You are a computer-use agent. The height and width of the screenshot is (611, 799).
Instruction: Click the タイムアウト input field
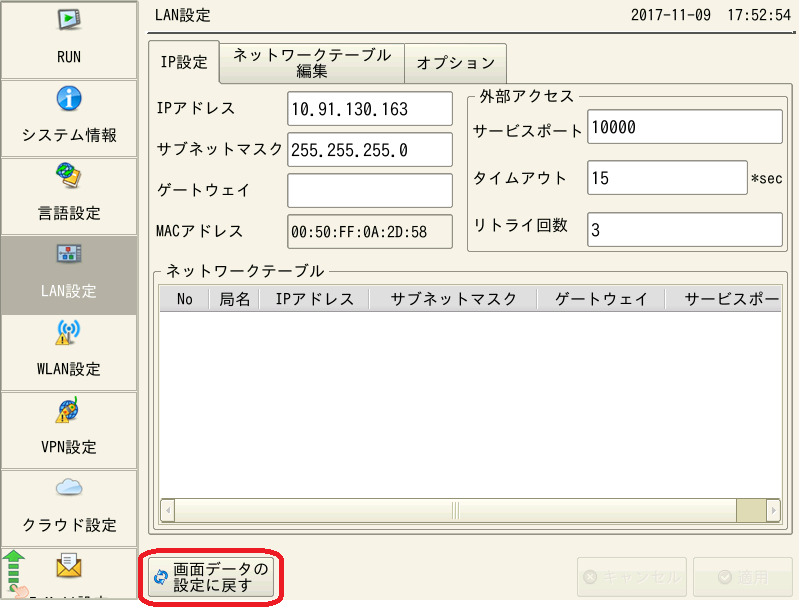coord(666,178)
